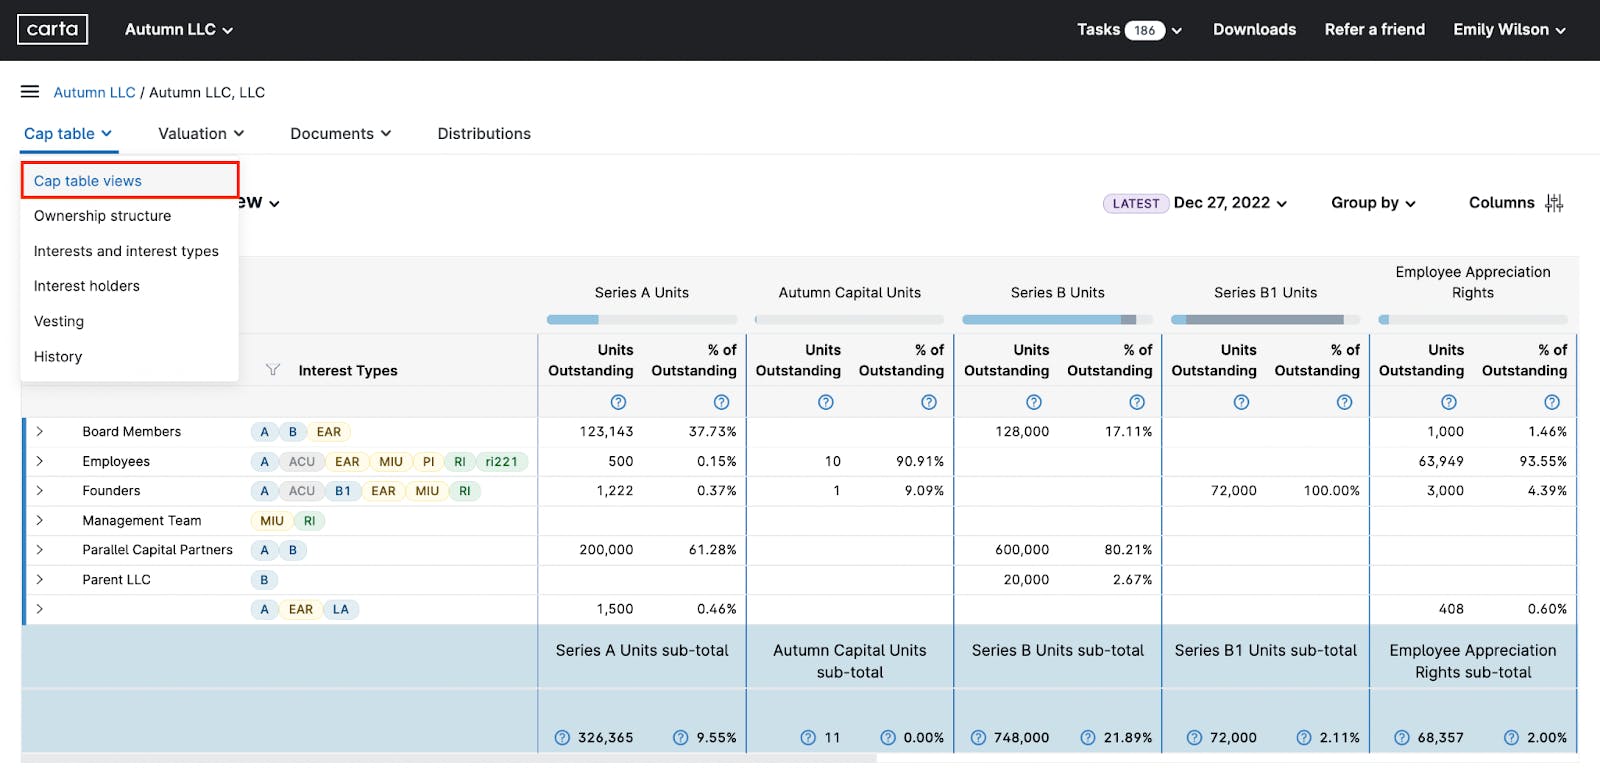The width and height of the screenshot is (1600, 784).
Task: Click the EAR badge in Board Members row
Action: [x=328, y=432]
